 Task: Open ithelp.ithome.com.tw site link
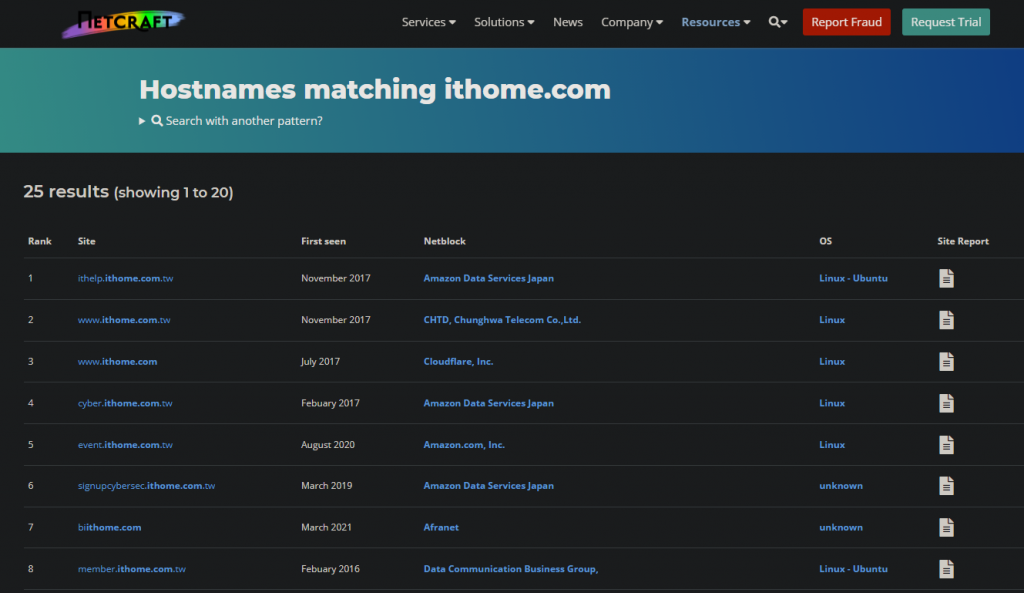(125, 278)
